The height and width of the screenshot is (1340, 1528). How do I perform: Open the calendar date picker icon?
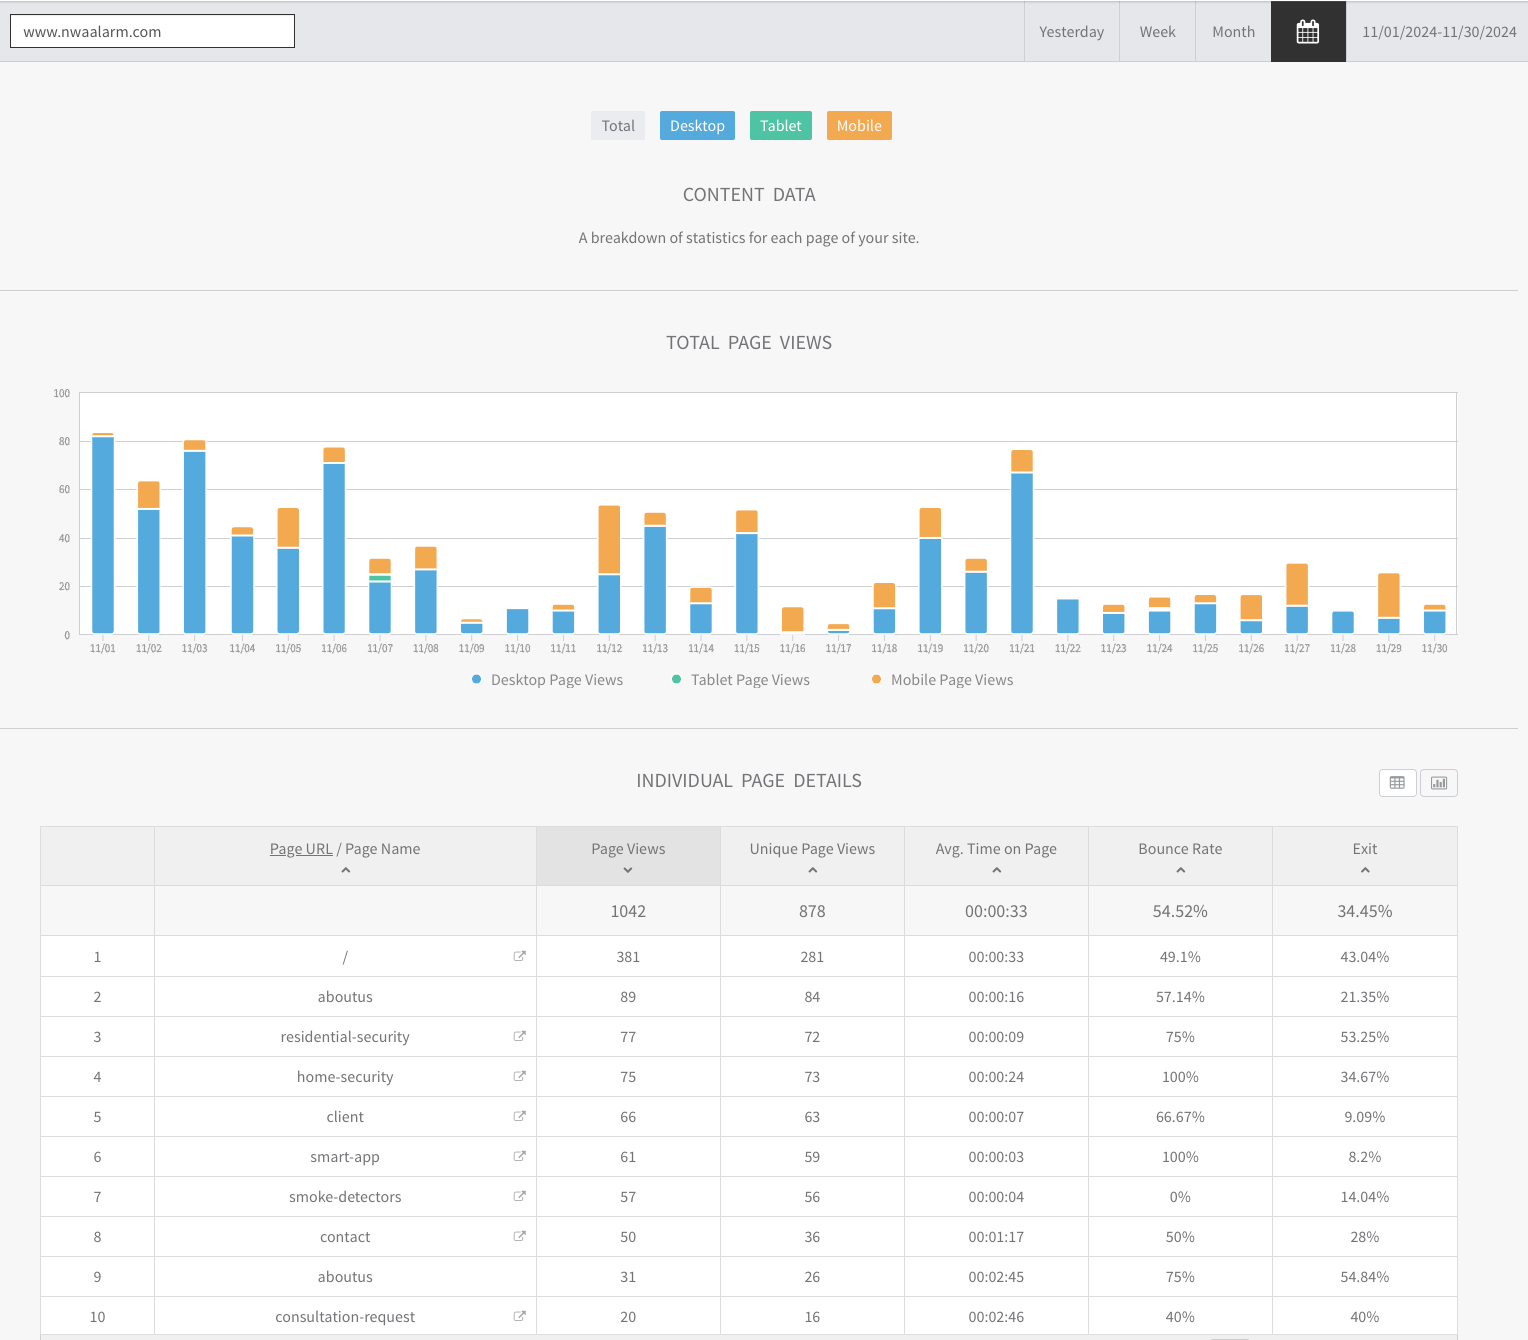[1307, 32]
